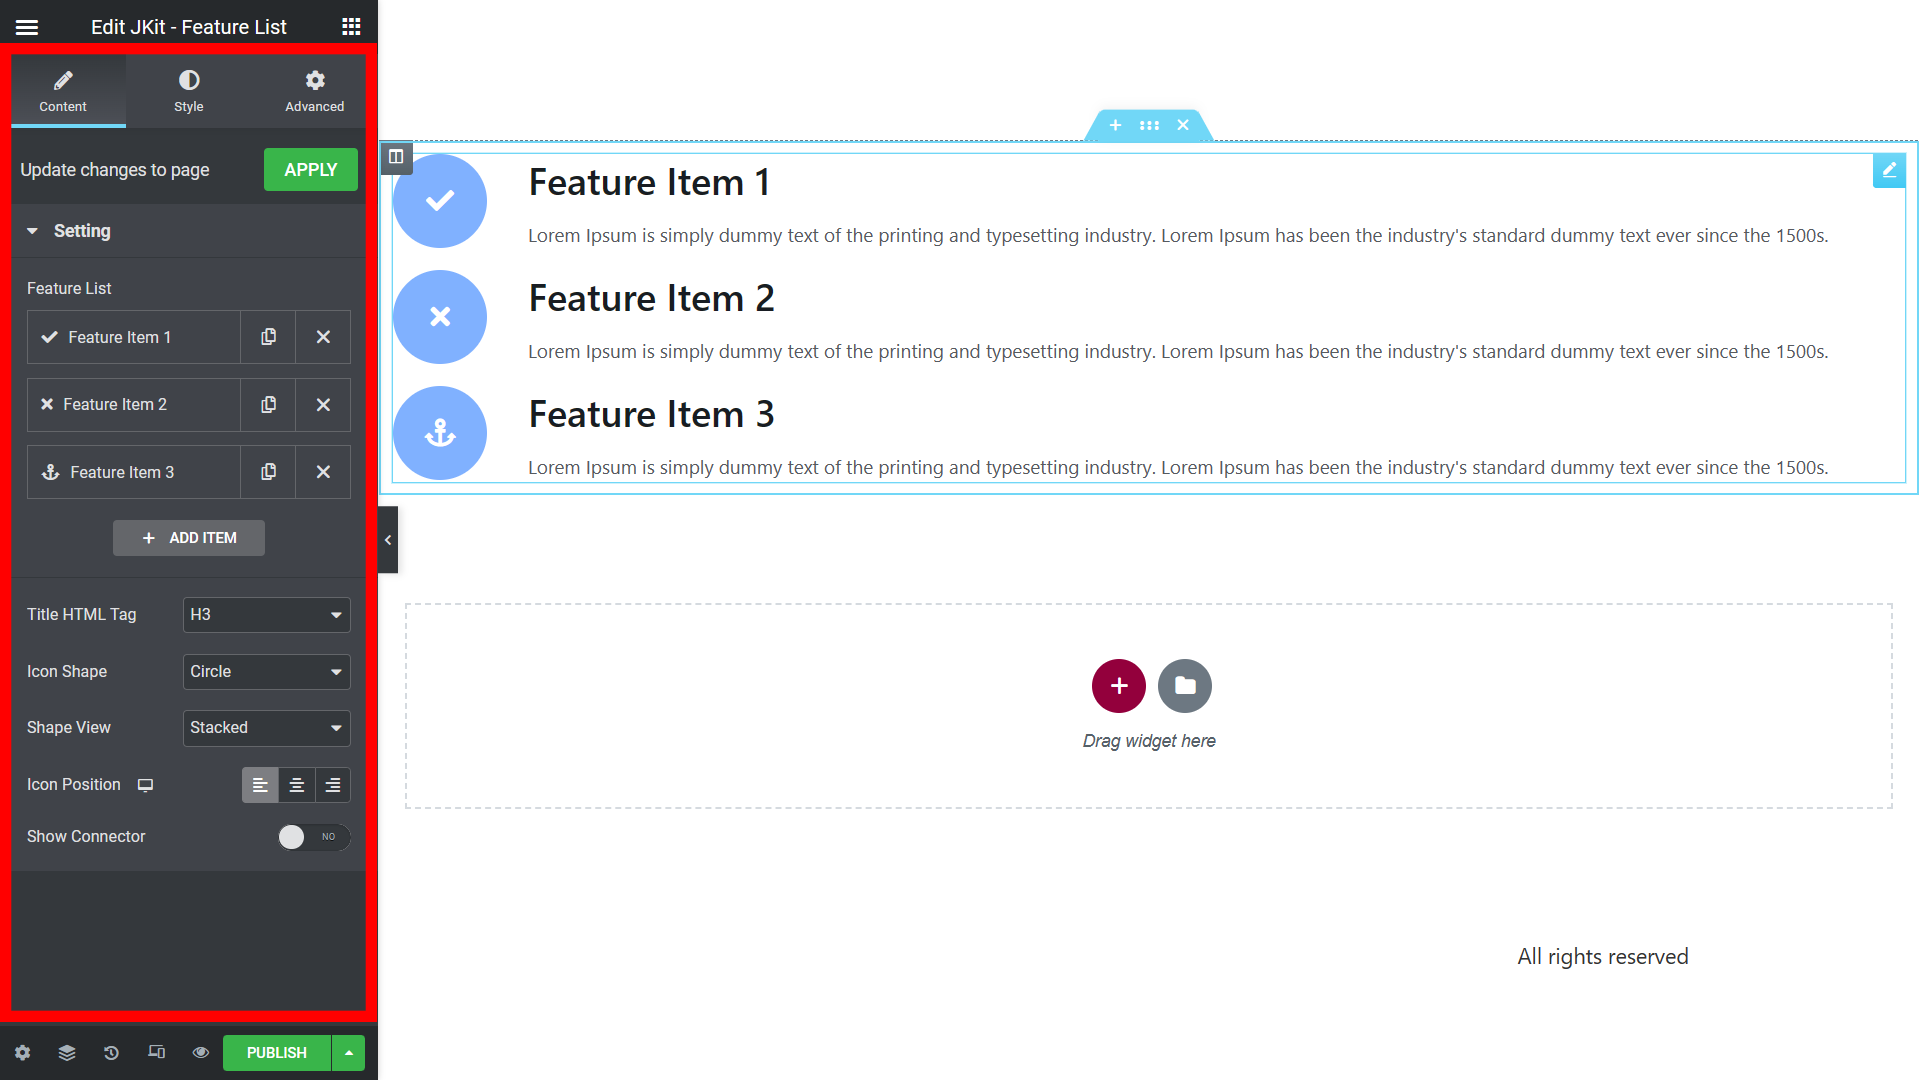Screen dimensions: 1920x1080
Task: Open the Icon Shape dropdown
Action: (x=267, y=672)
